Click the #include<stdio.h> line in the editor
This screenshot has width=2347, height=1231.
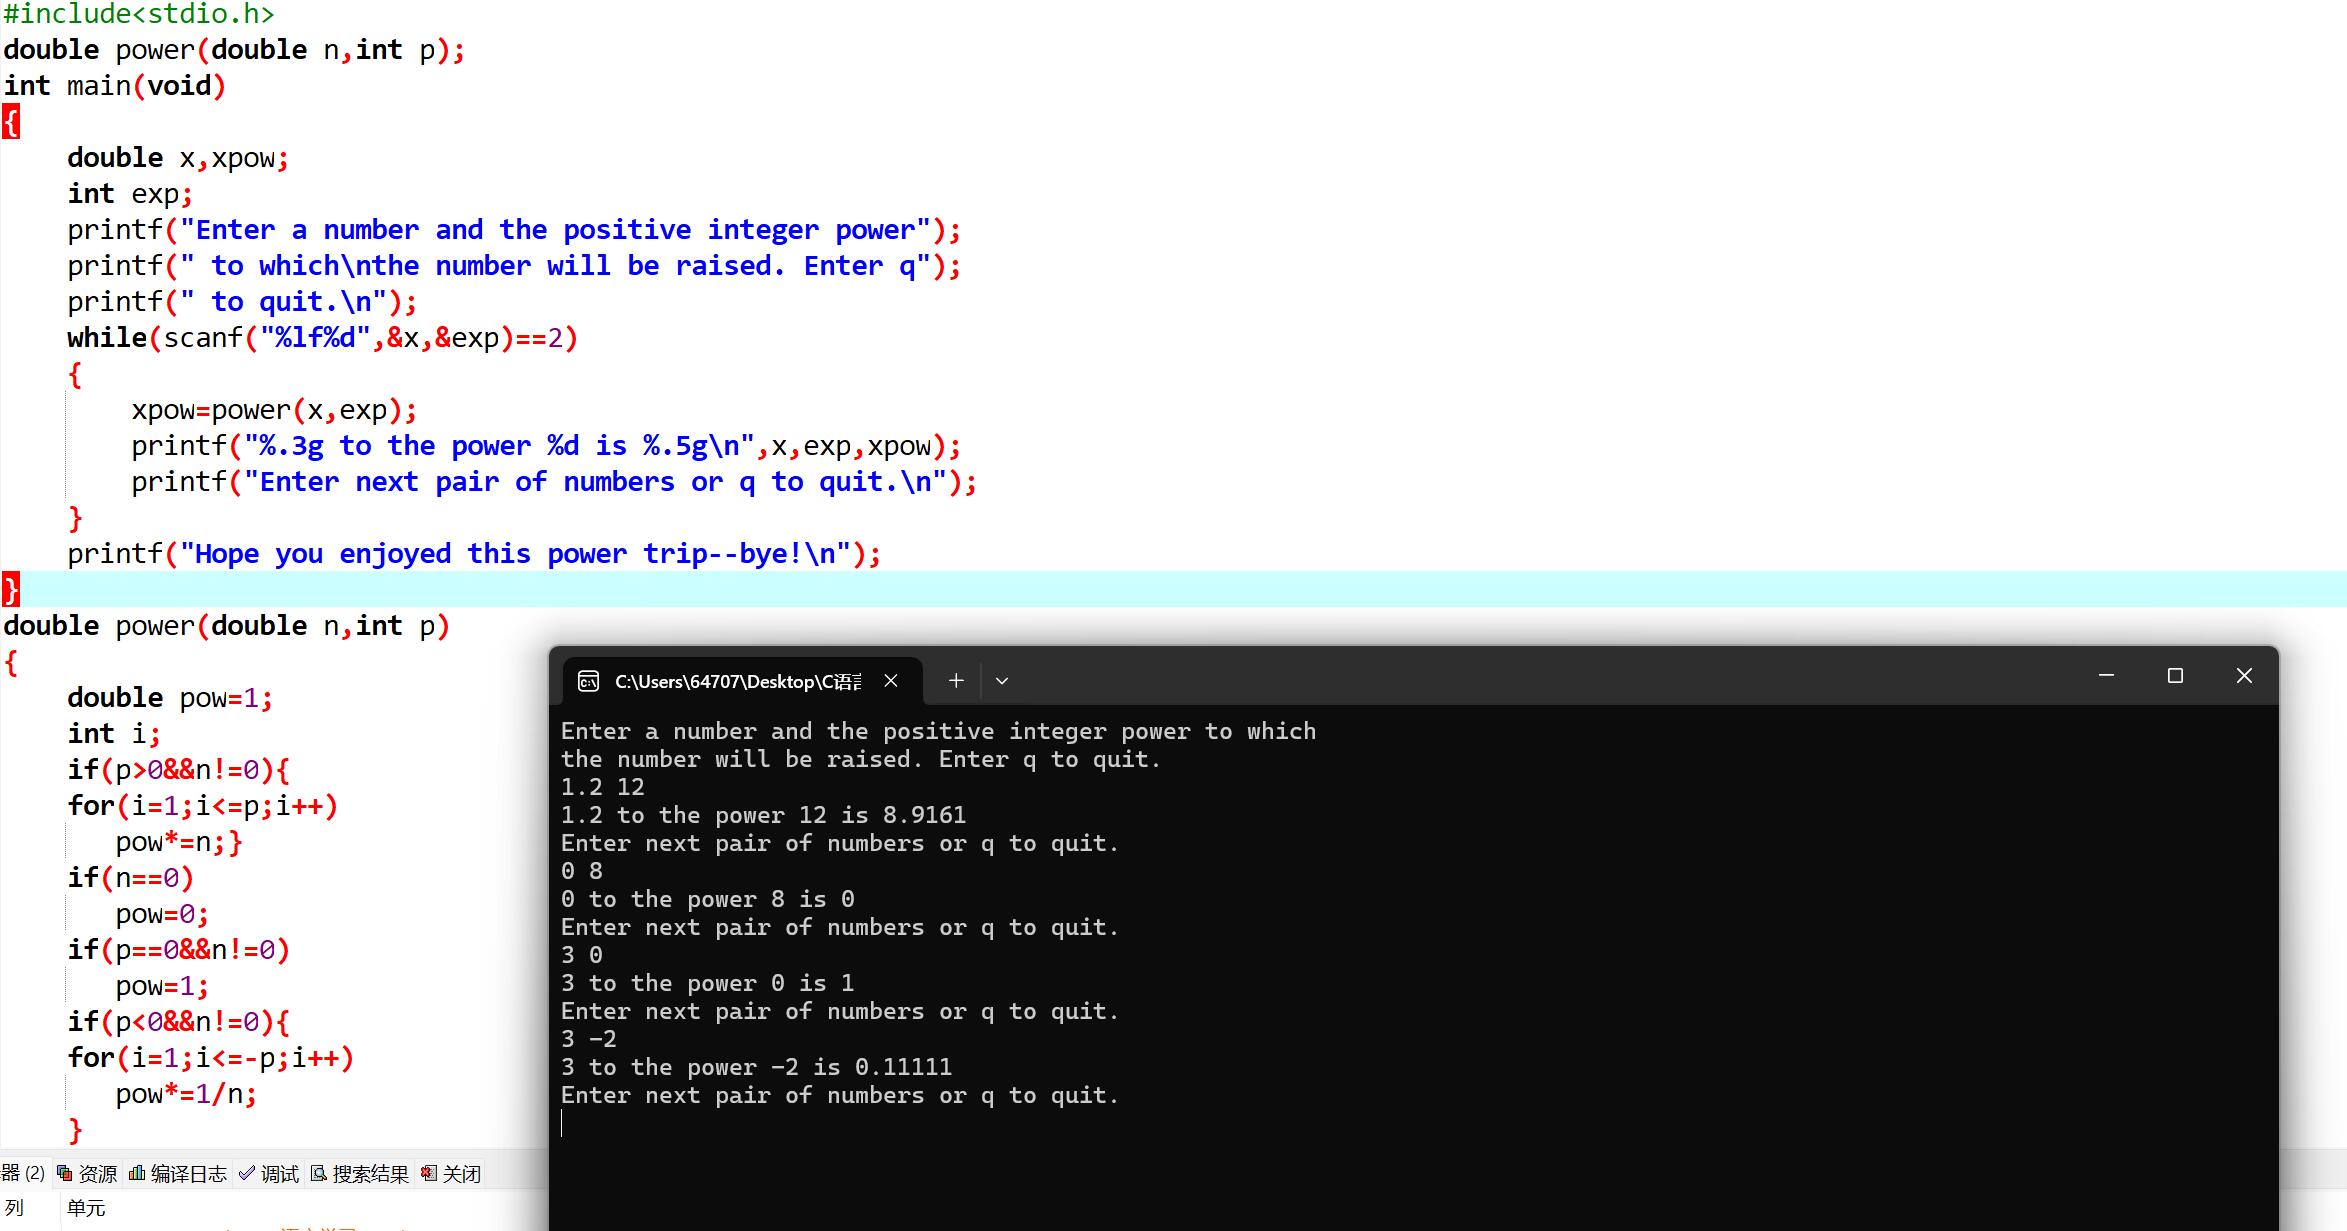click(x=139, y=14)
